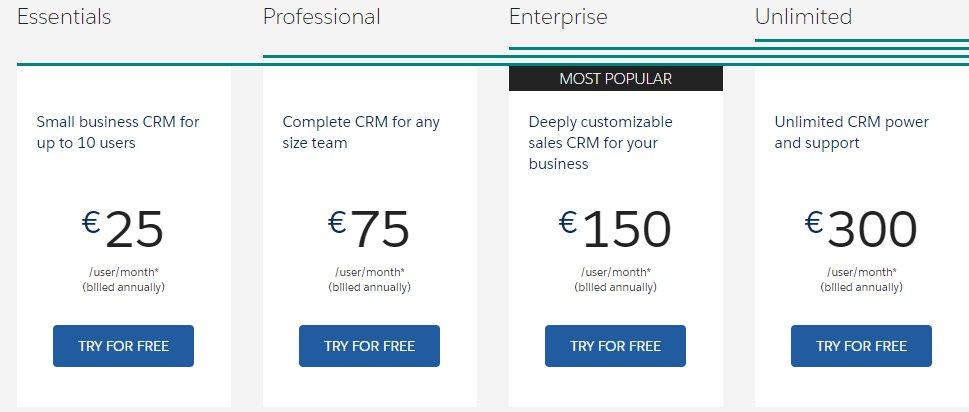Viewport: 969px width, 412px height.
Task: Click 'Deeply customizable sales CRM' description
Action: tap(600, 142)
